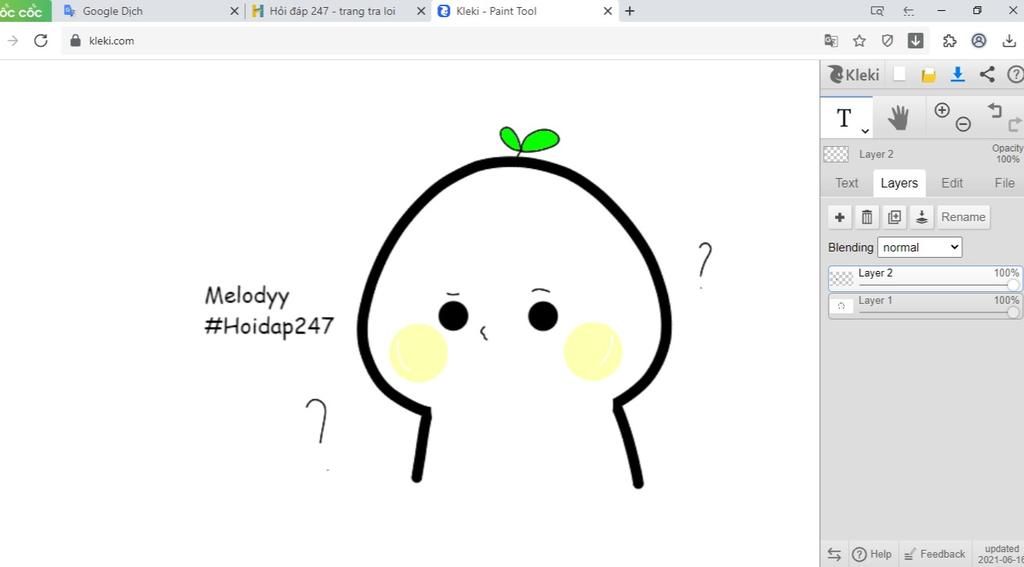
Task: Click the Layer 2 thumbnail preview
Action: (842, 278)
